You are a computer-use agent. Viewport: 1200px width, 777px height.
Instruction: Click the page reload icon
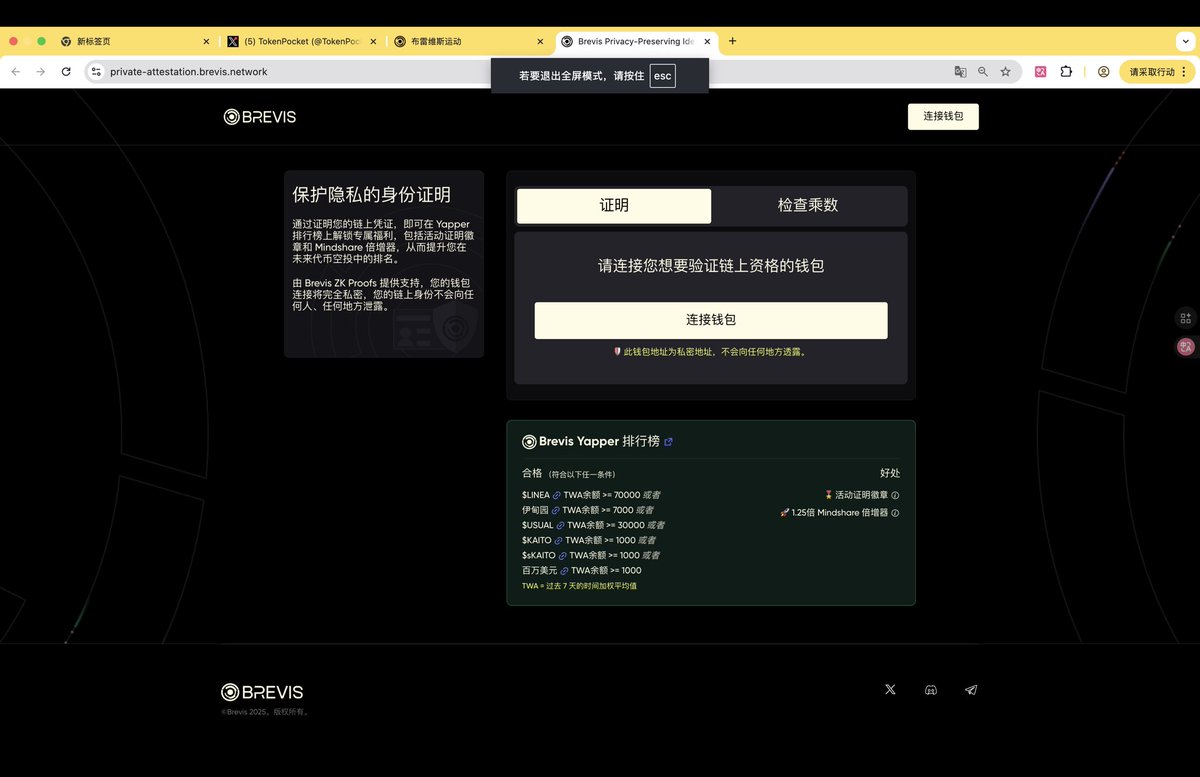pos(64,71)
